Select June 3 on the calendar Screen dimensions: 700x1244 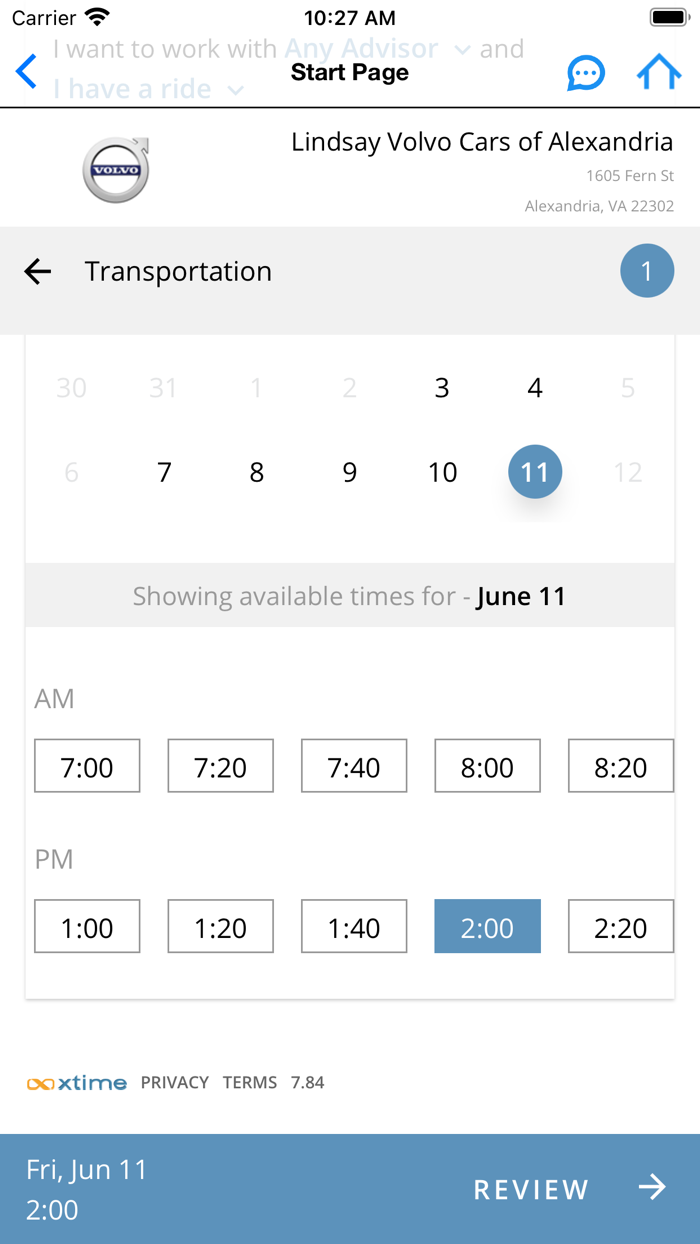(x=442, y=387)
